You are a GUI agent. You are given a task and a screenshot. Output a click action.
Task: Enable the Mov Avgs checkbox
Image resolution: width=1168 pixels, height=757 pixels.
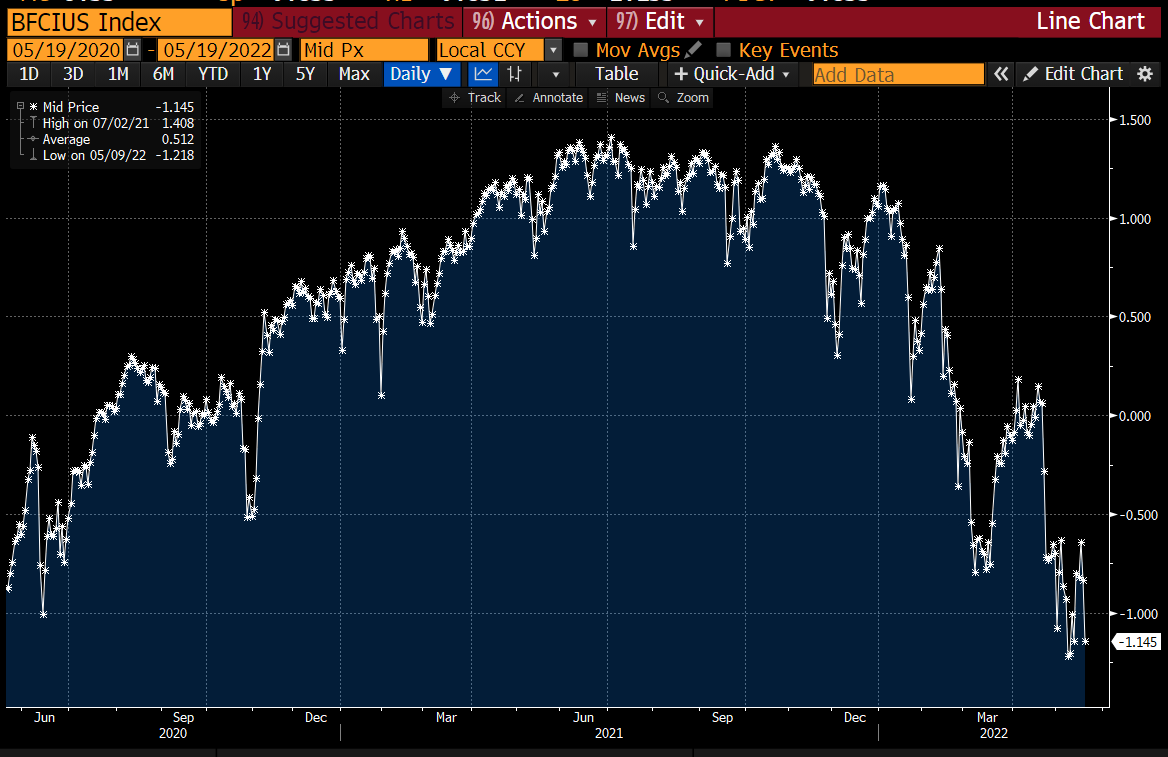pos(582,50)
